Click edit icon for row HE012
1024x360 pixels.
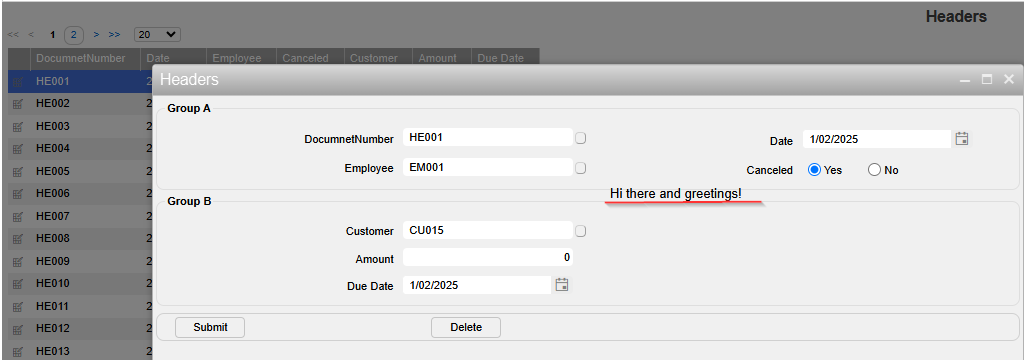(18, 329)
